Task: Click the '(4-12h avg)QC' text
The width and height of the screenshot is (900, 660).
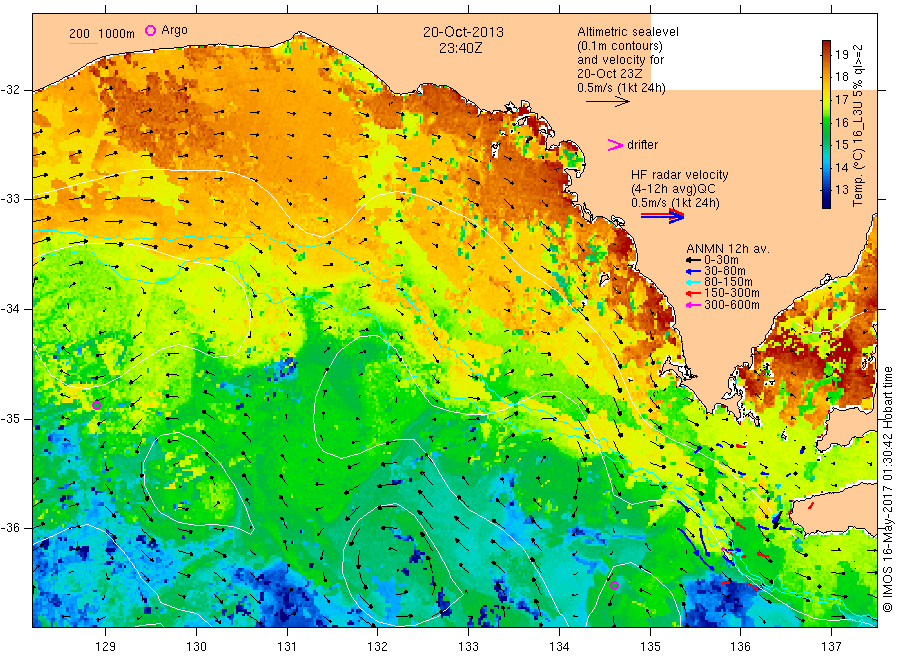Action: [x=673, y=189]
